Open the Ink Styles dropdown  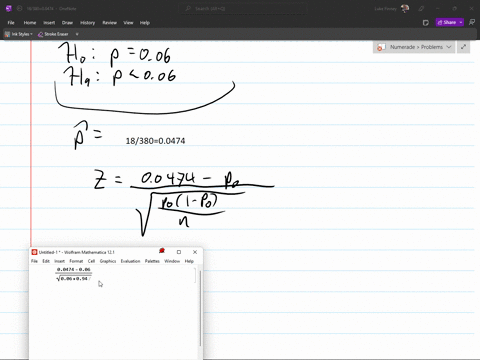[x=19, y=34]
